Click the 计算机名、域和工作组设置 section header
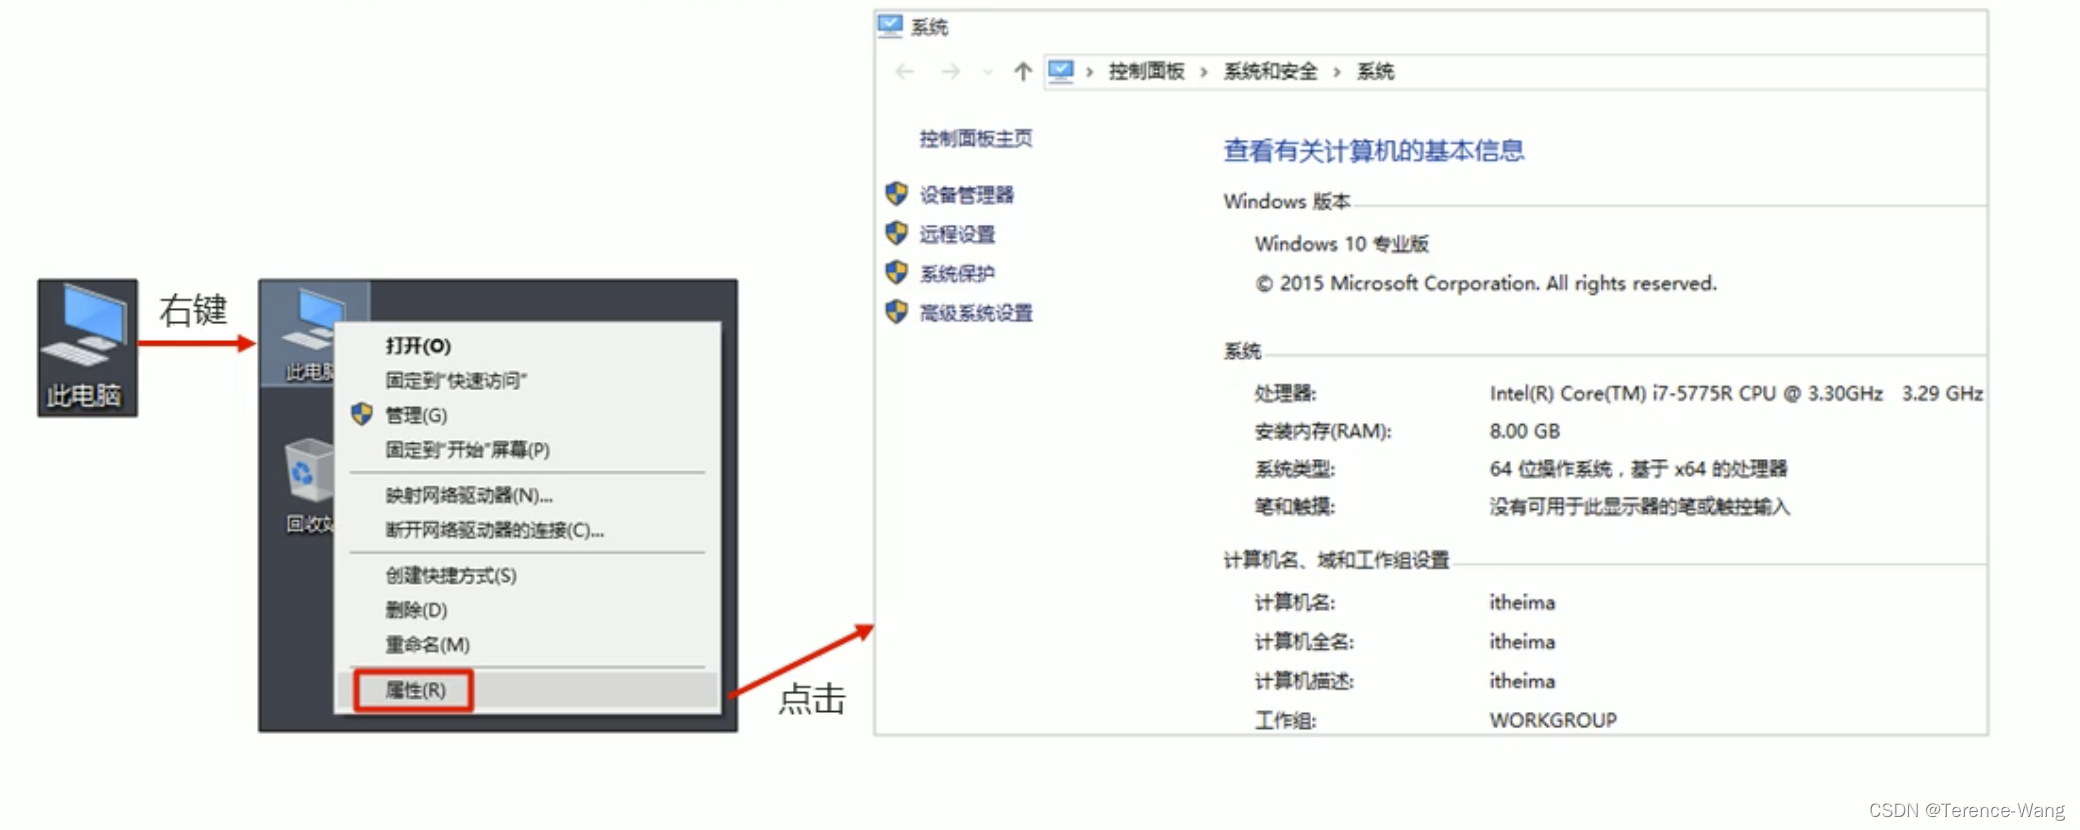Image resolution: width=2080 pixels, height=830 pixels. [1336, 560]
